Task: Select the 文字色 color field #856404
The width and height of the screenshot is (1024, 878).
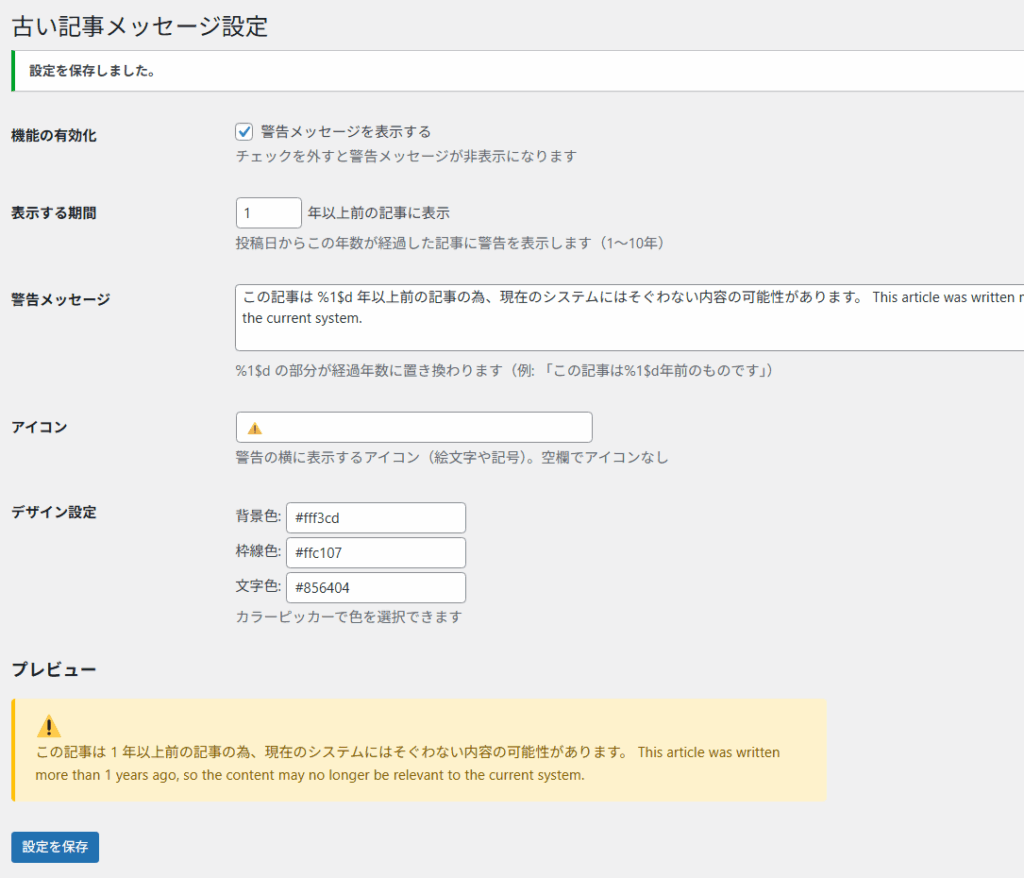Action: [x=375, y=588]
